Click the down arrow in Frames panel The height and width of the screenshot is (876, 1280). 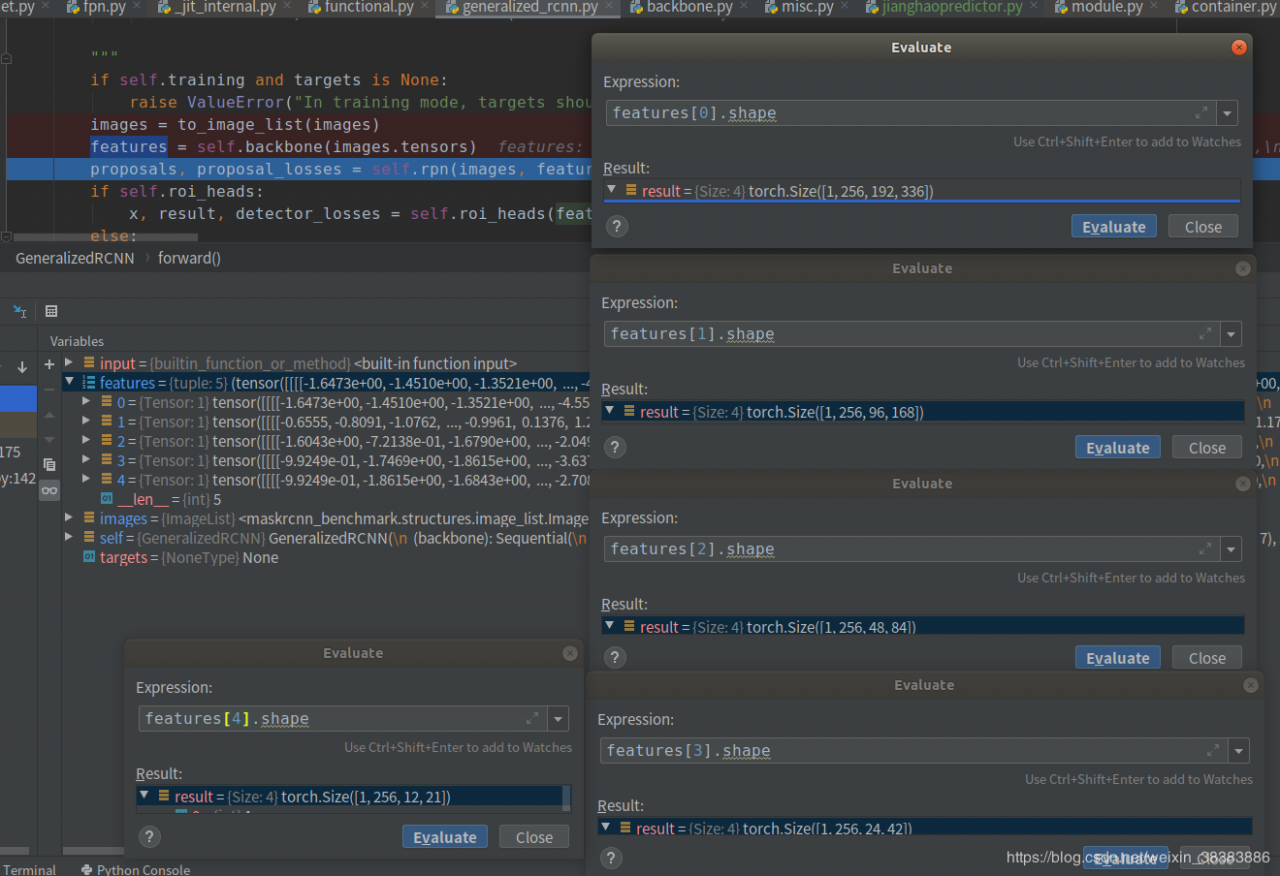pos(22,367)
